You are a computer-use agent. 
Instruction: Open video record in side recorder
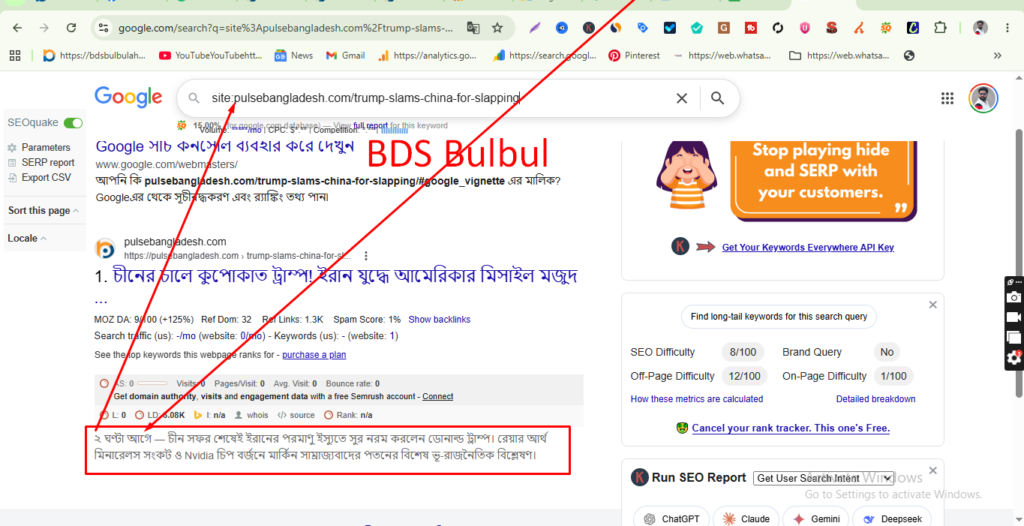click(1014, 317)
